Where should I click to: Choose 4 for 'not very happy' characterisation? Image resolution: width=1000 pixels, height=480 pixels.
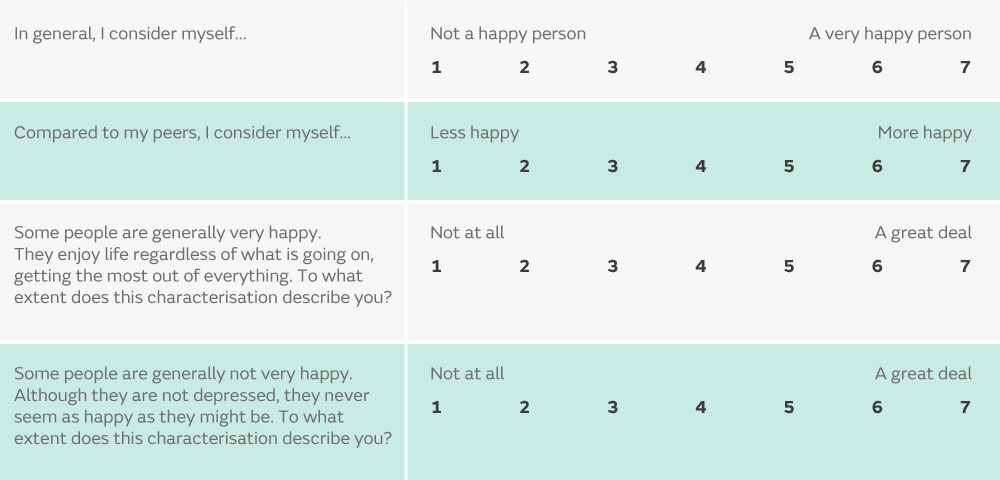tap(701, 407)
